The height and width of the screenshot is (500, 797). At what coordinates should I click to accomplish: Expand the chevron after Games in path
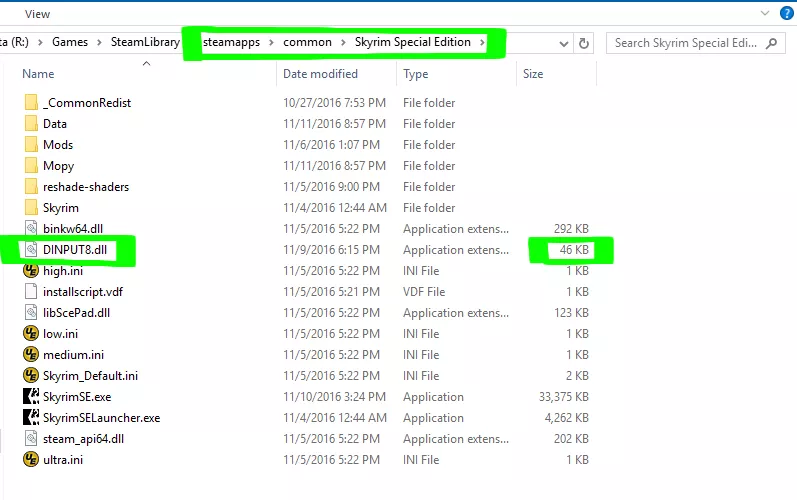[99, 42]
